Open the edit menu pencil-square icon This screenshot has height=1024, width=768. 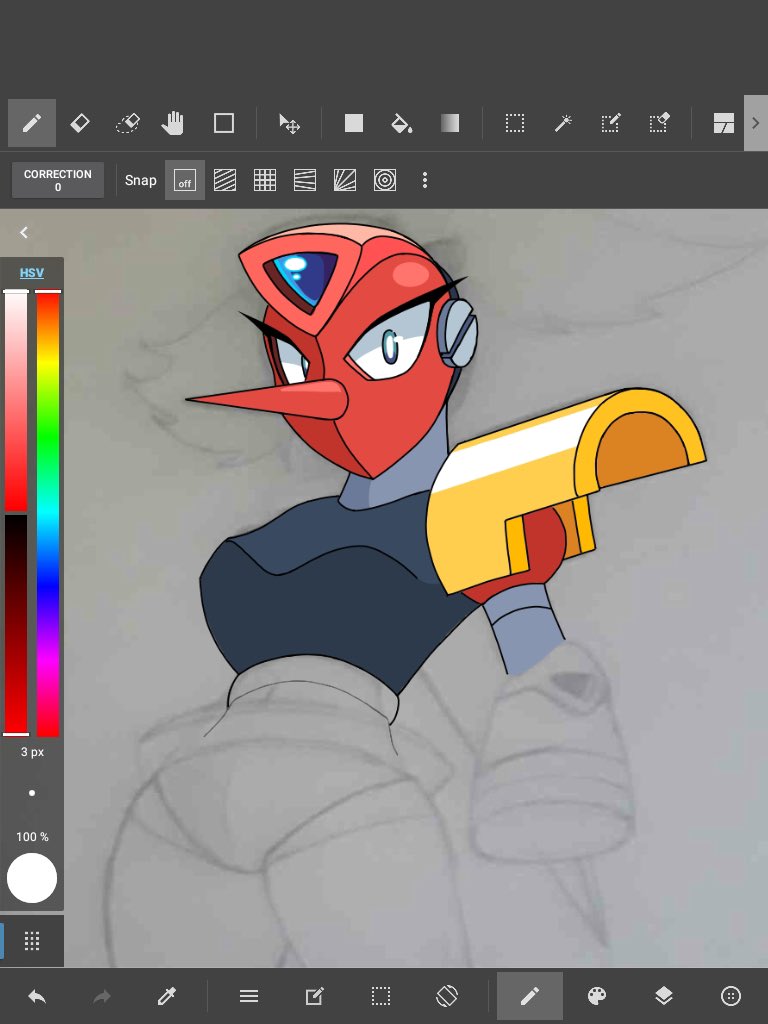coord(315,996)
